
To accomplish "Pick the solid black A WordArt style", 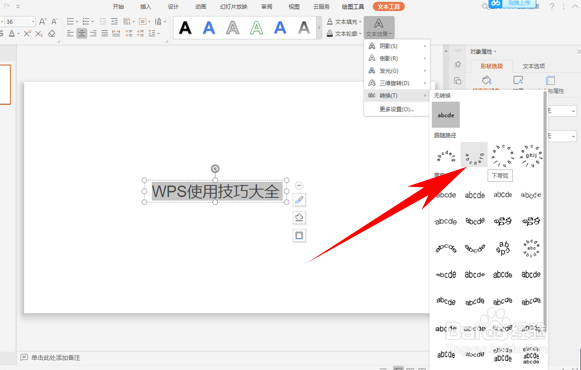I will (185, 28).
